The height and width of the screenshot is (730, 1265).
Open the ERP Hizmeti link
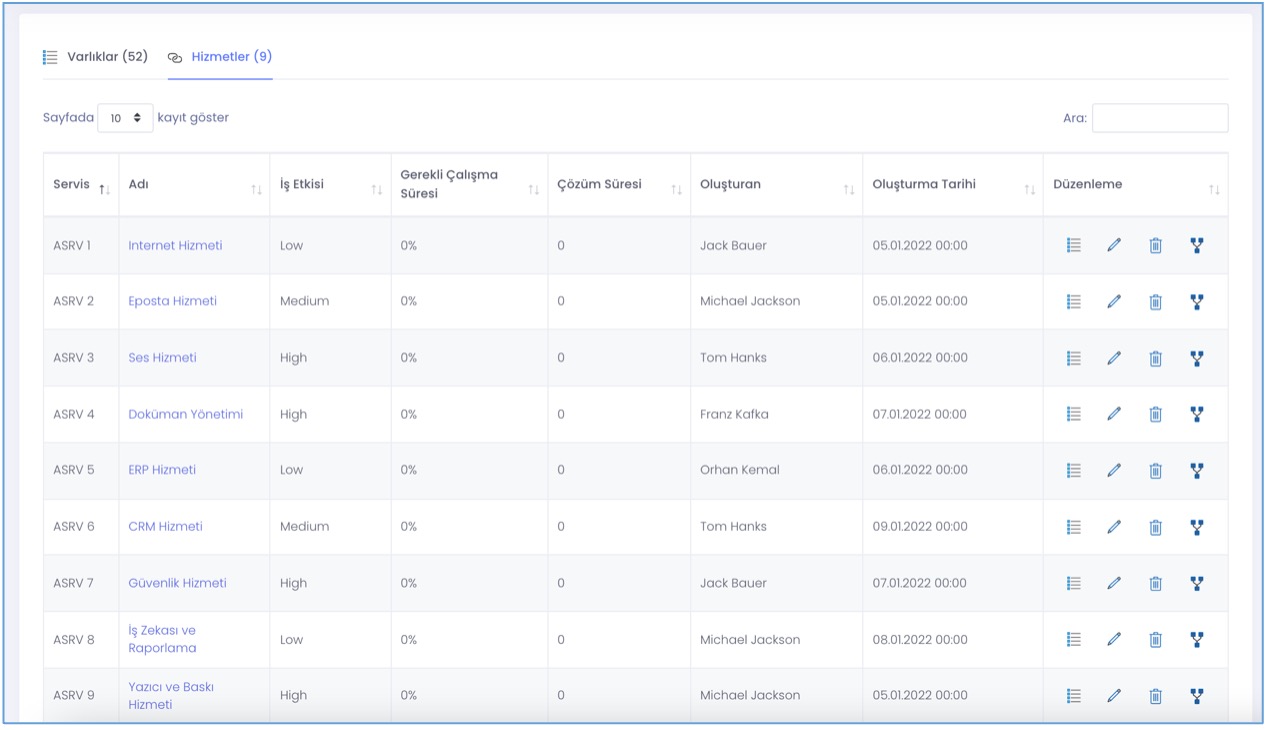[x=162, y=470]
